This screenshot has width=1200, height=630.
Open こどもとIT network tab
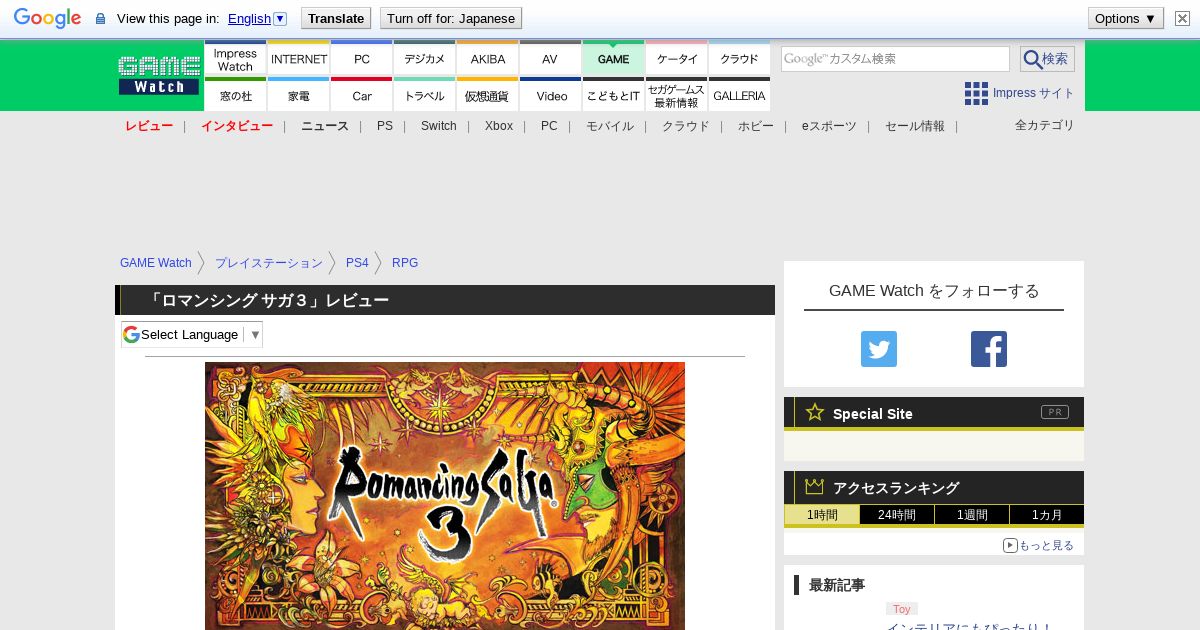(x=613, y=95)
